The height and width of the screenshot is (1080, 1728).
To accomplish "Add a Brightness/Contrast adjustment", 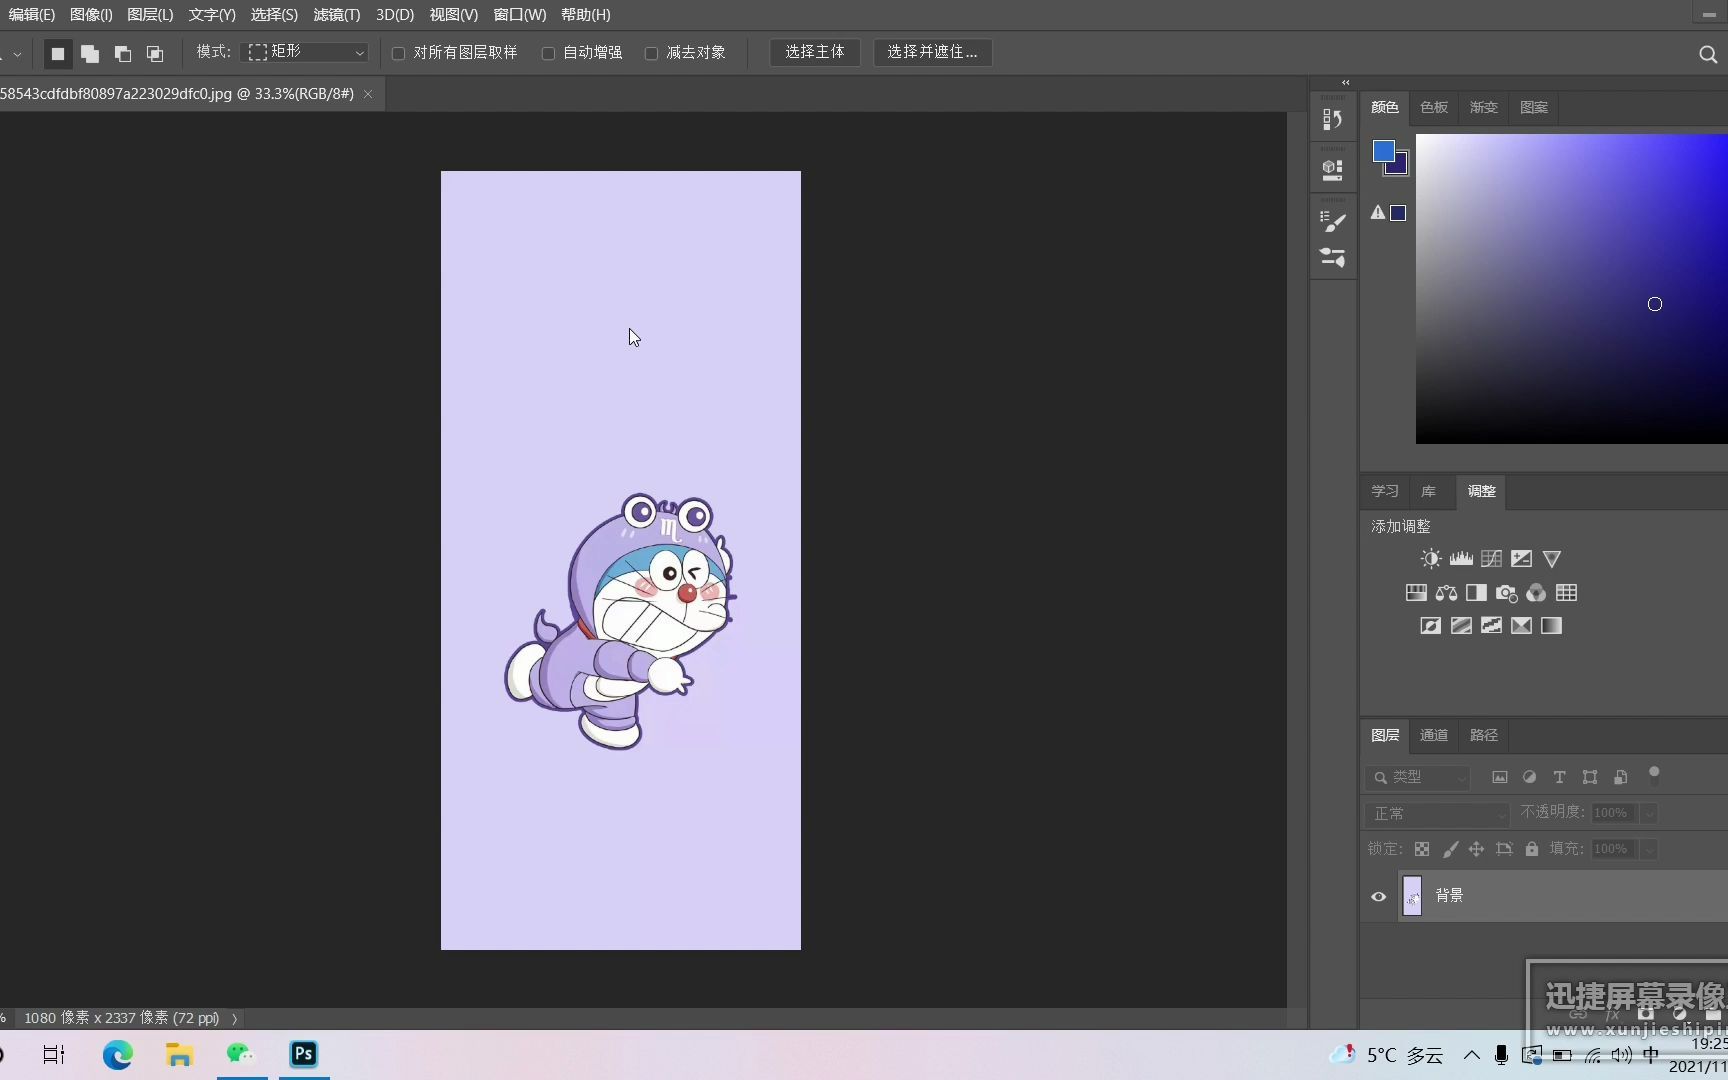I will point(1431,558).
